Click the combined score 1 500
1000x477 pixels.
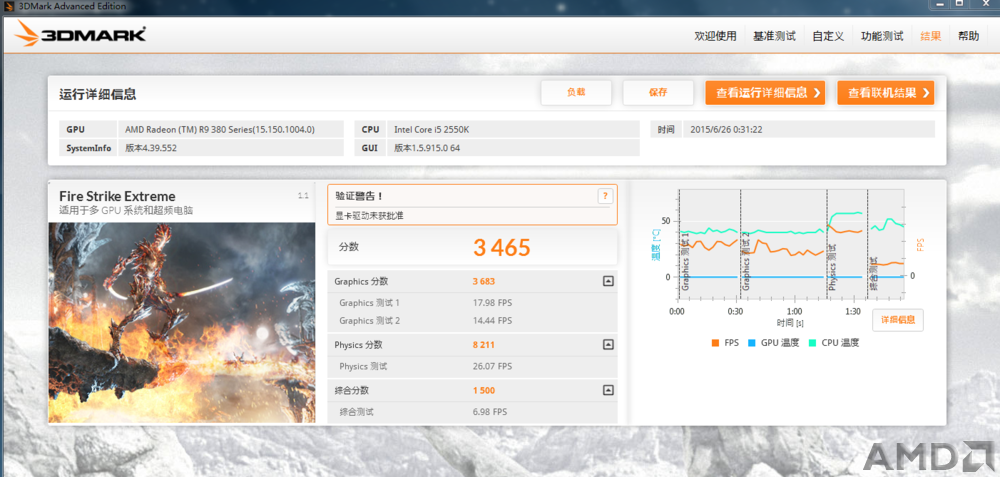483,390
